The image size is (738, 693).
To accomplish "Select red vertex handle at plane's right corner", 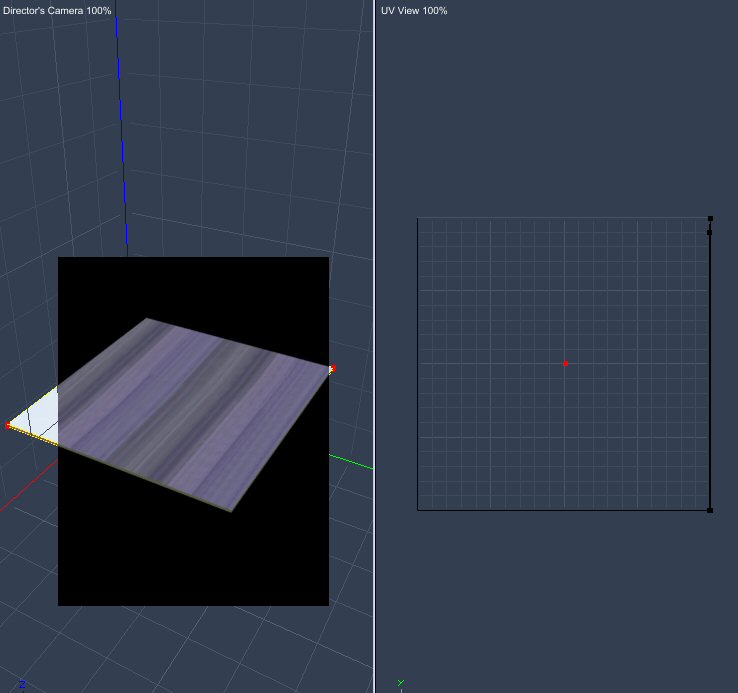I will pyautogui.click(x=332, y=369).
